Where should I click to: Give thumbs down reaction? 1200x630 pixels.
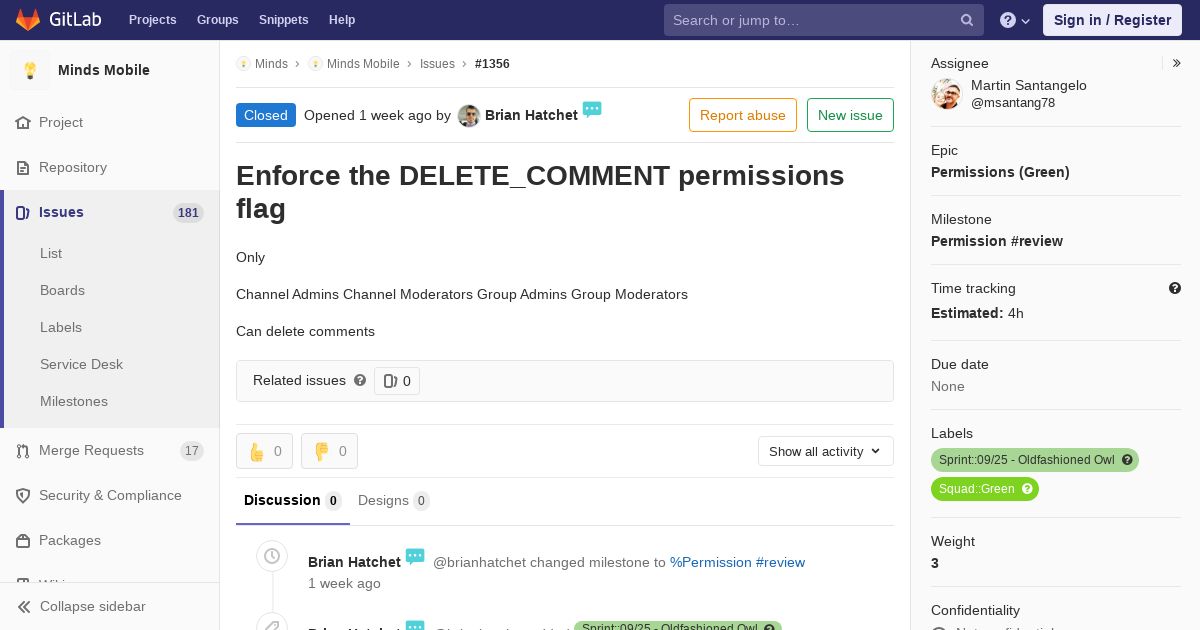pyautogui.click(x=329, y=451)
